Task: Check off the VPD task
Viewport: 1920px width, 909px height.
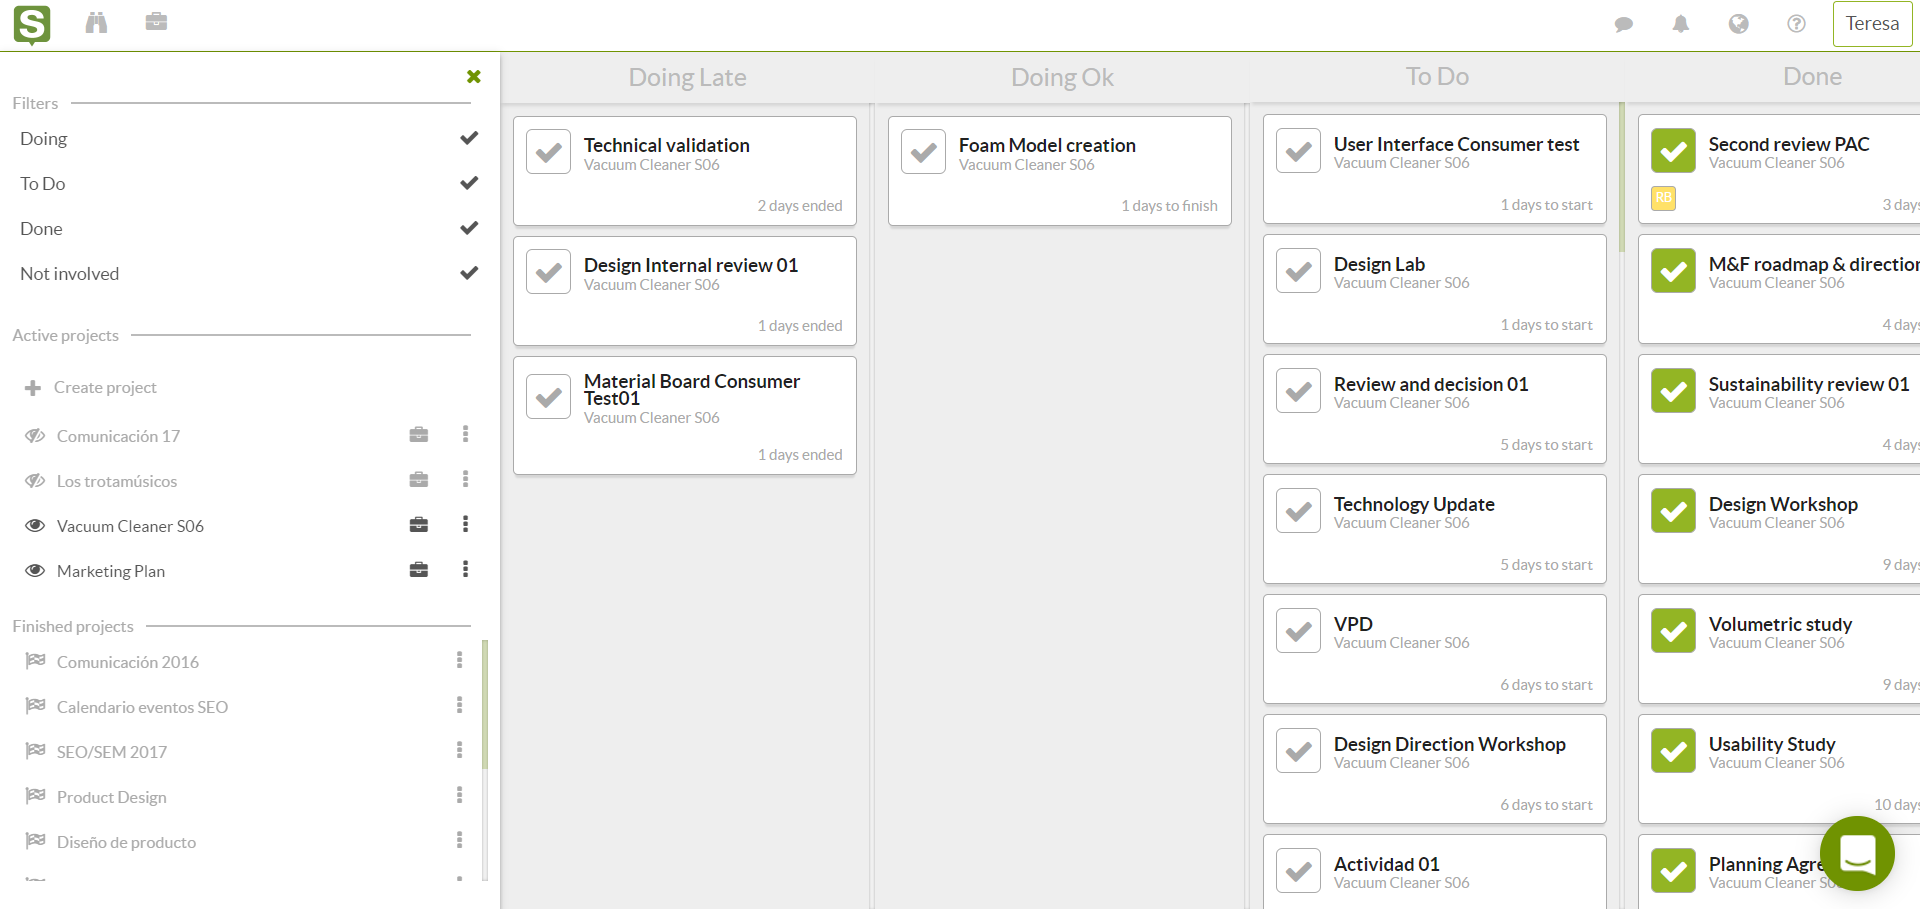Action: 1299,631
